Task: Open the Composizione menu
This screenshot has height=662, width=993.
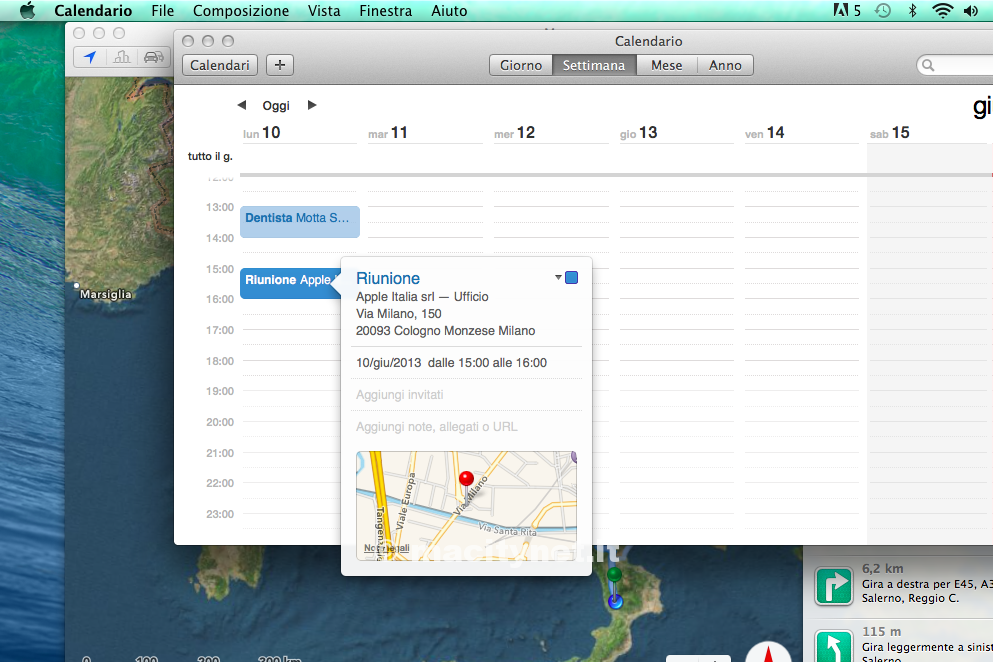Action: 241,11
